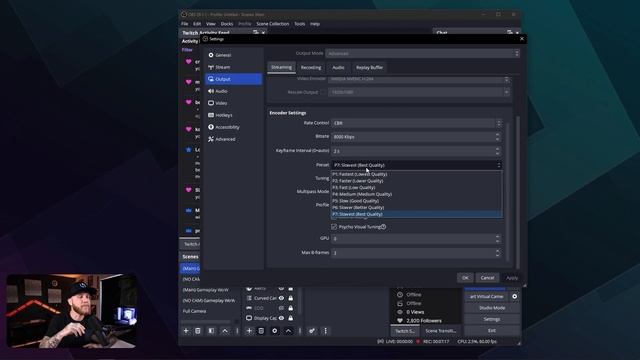Image resolution: width=640 pixels, height=360 pixels.
Task: Click Exit in OBS controls
Action: 492,330
